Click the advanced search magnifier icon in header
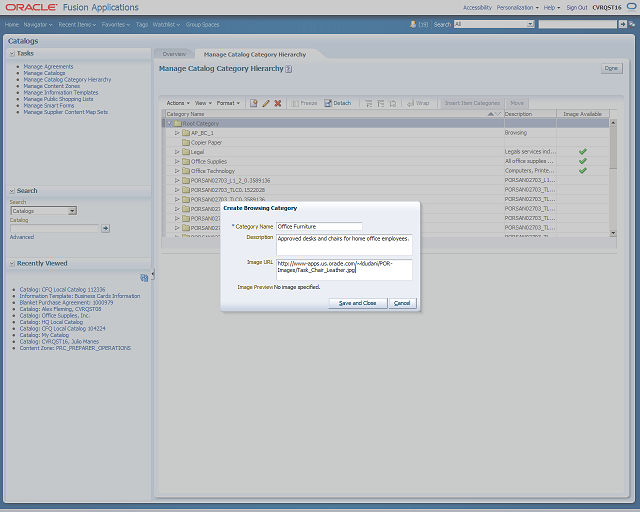Image resolution: width=640 pixels, height=512 pixels. (x=632, y=24)
